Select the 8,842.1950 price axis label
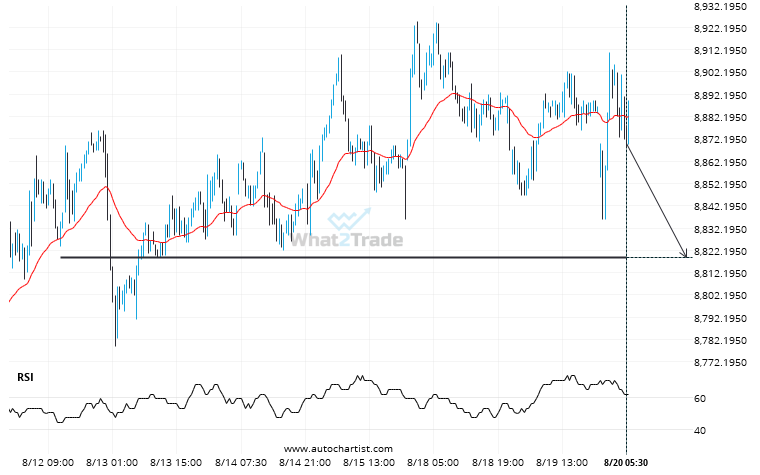Screen dimensions: 760x475 click(720, 206)
